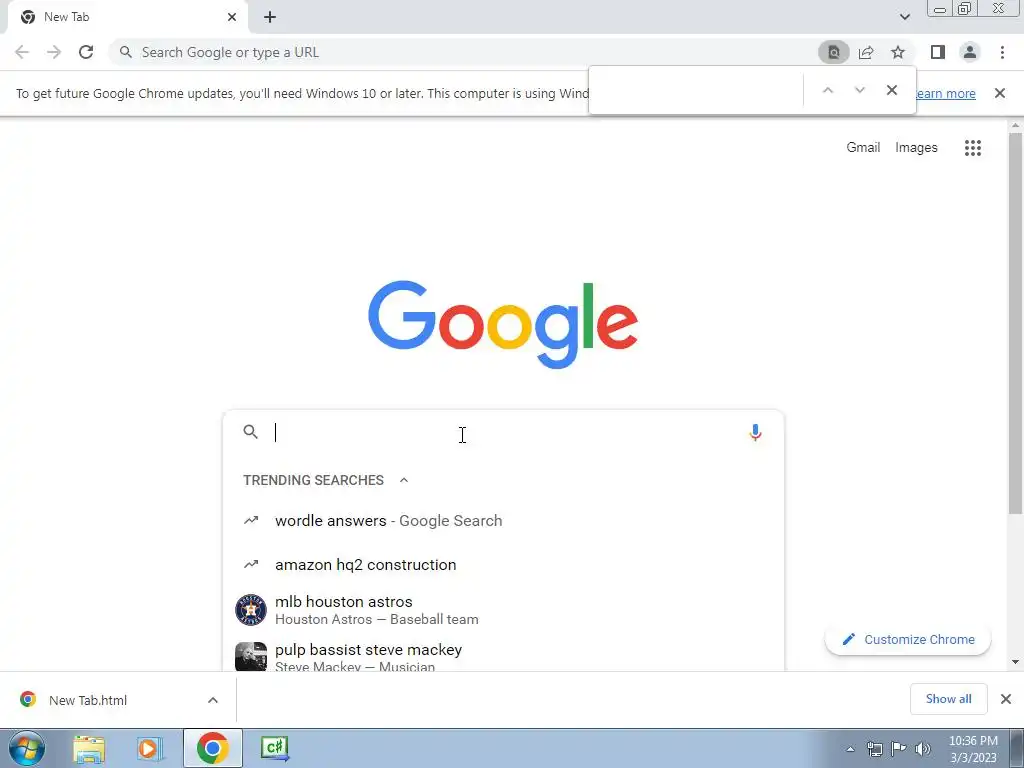The height and width of the screenshot is (768, 1024).
Task: Jump to previous find result
Action: click(827, 90)
